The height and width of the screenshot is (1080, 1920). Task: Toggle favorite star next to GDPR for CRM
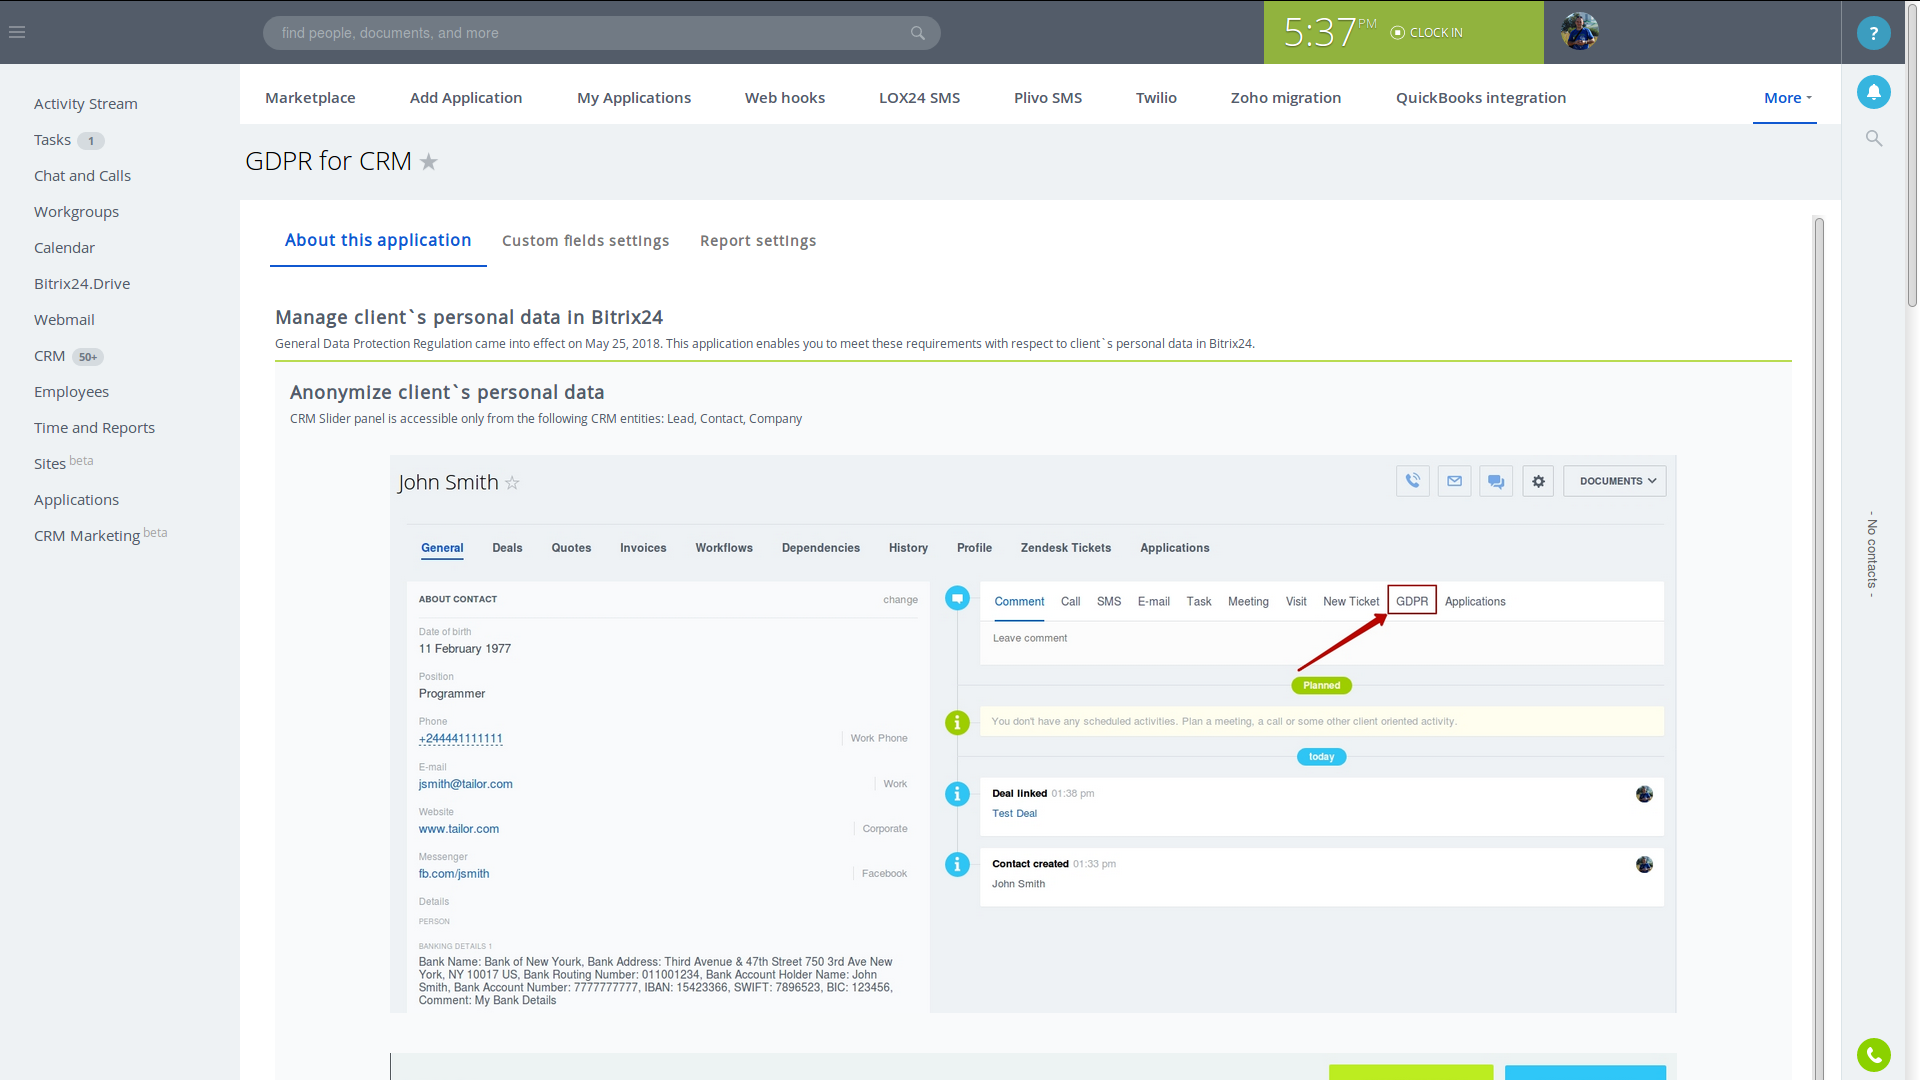(x=429, y=161)
